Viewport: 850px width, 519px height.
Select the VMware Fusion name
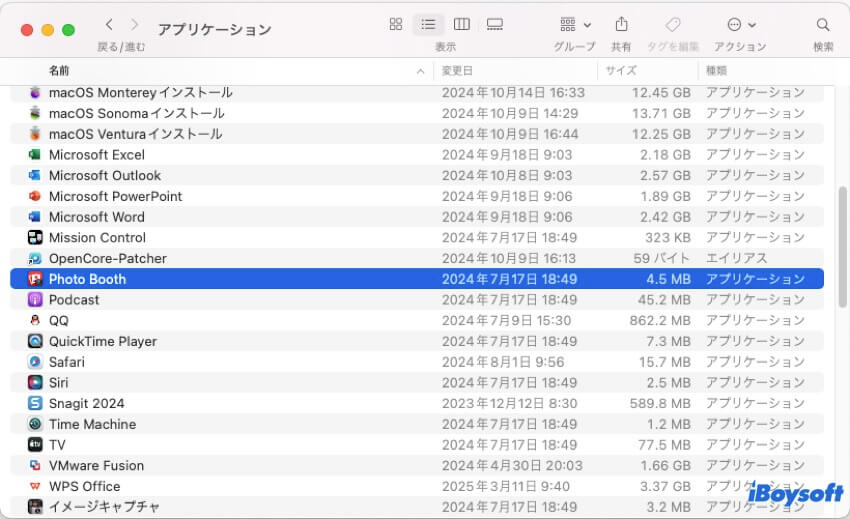click(96, 465)
